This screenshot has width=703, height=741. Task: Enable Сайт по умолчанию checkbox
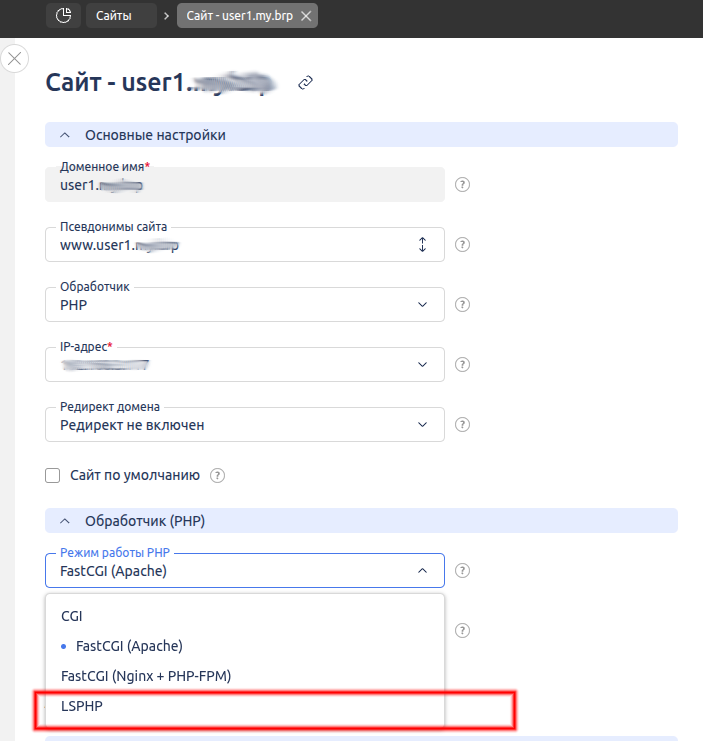53,475
